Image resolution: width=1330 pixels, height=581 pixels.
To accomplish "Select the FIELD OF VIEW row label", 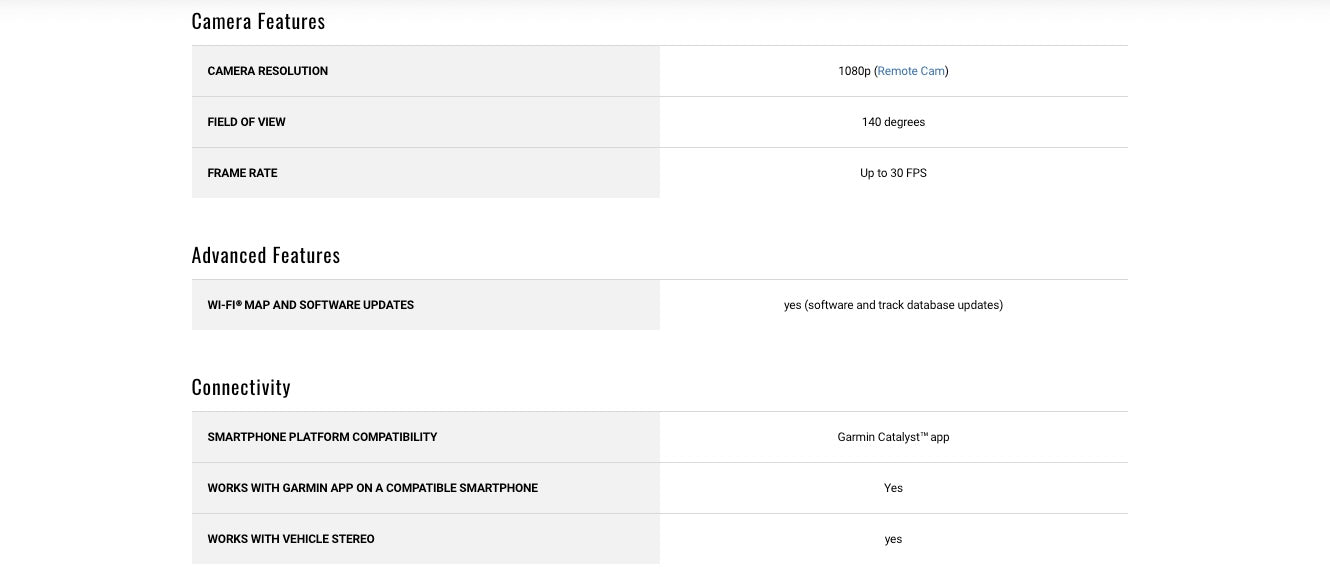I will coord(246,122).
